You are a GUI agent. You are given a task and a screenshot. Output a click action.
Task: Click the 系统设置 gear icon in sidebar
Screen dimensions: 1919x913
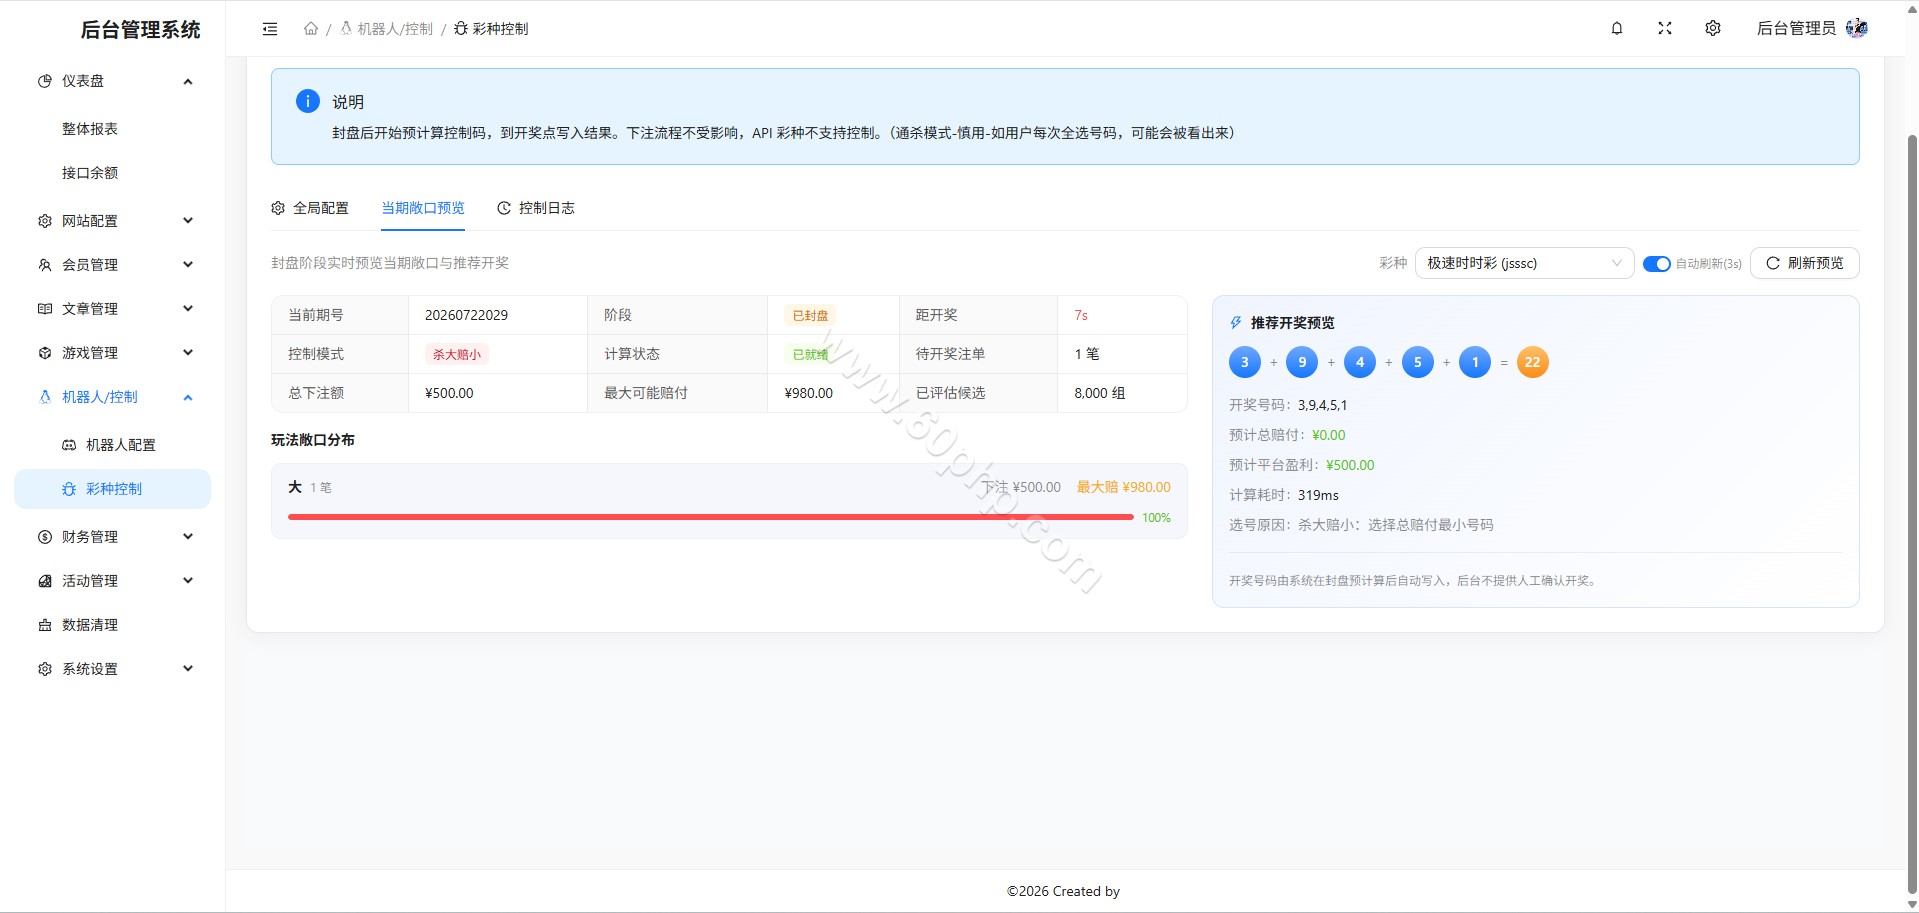[x=45, y=669]
